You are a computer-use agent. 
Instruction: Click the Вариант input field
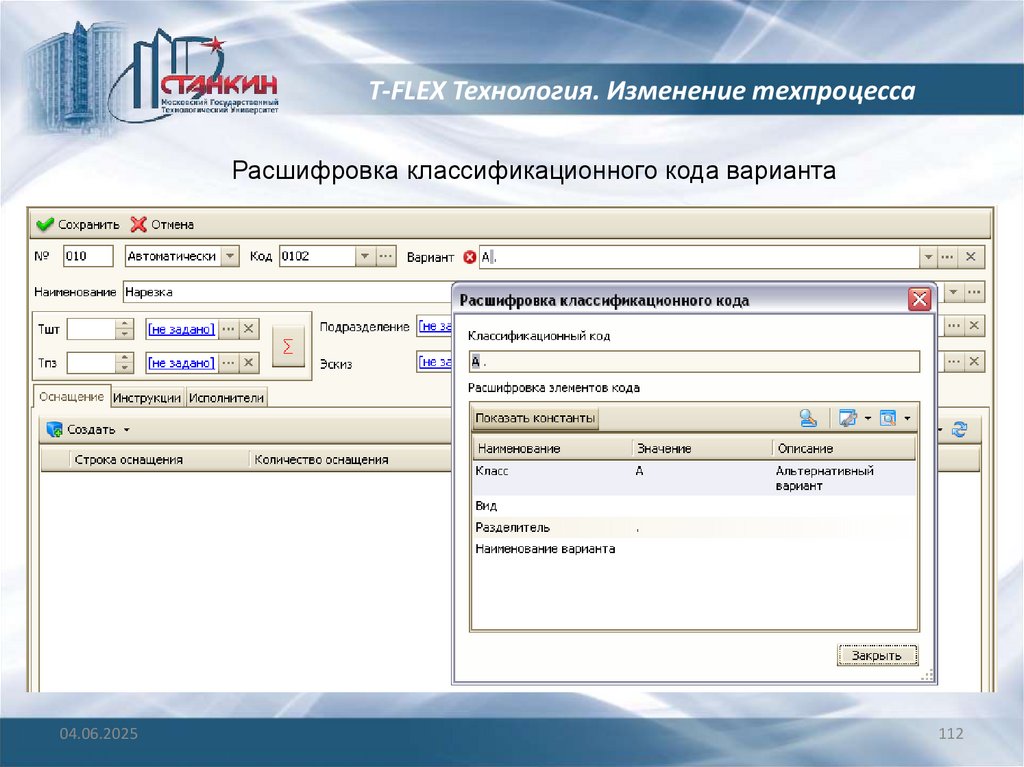[699, 257]
